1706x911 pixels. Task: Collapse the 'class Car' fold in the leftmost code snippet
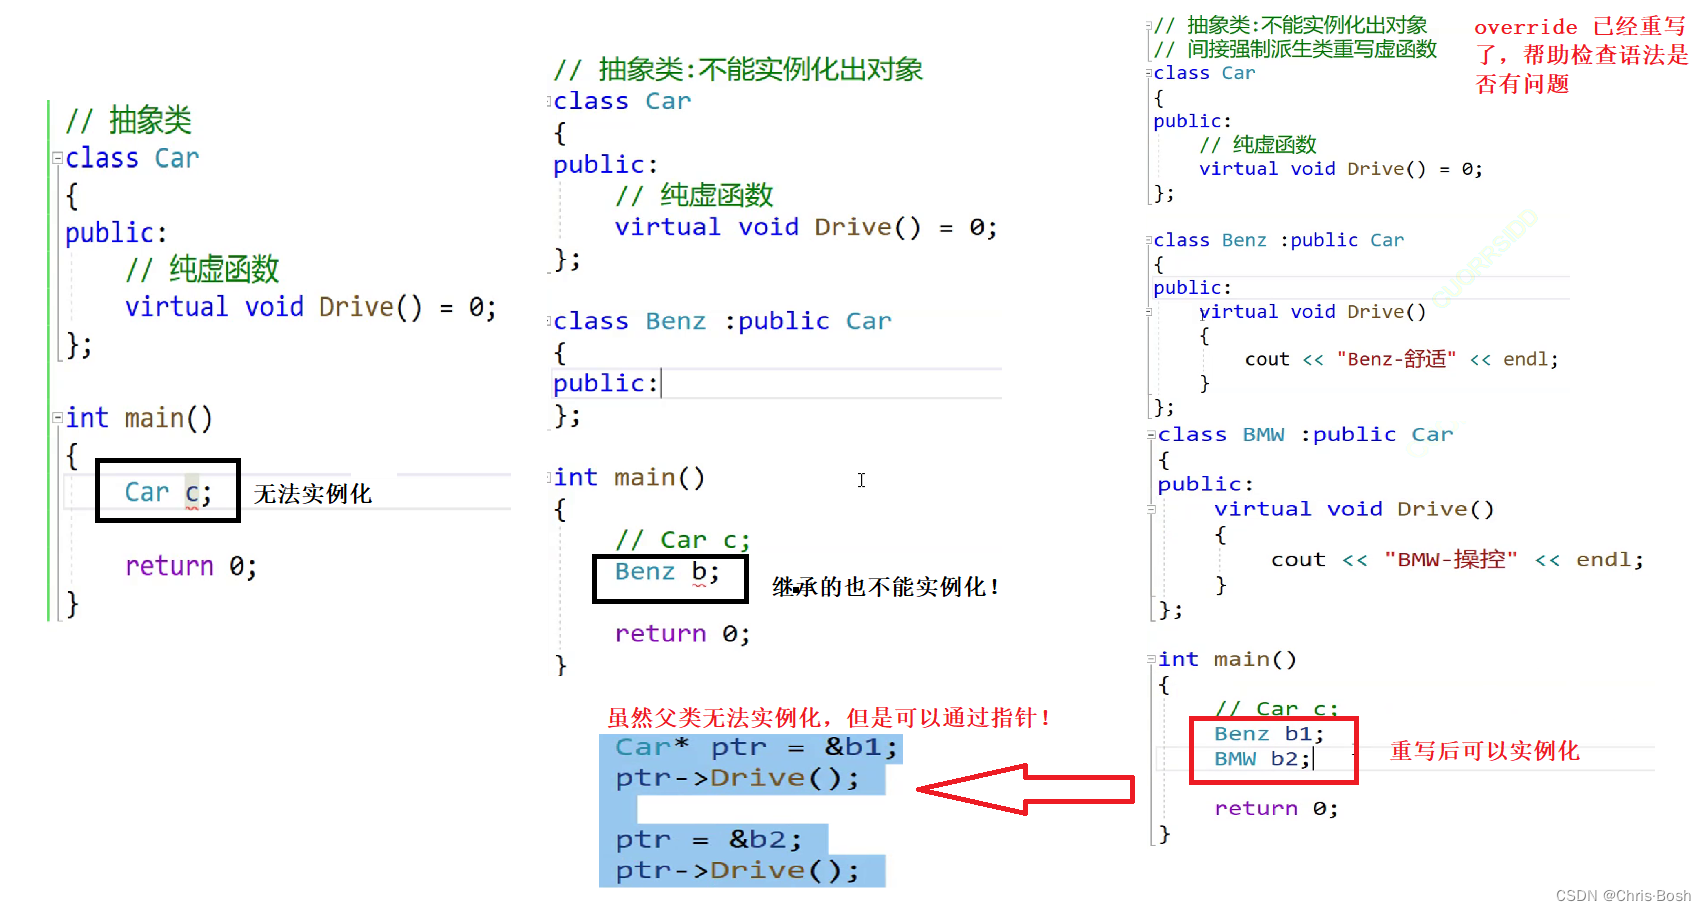pos(57,158)
